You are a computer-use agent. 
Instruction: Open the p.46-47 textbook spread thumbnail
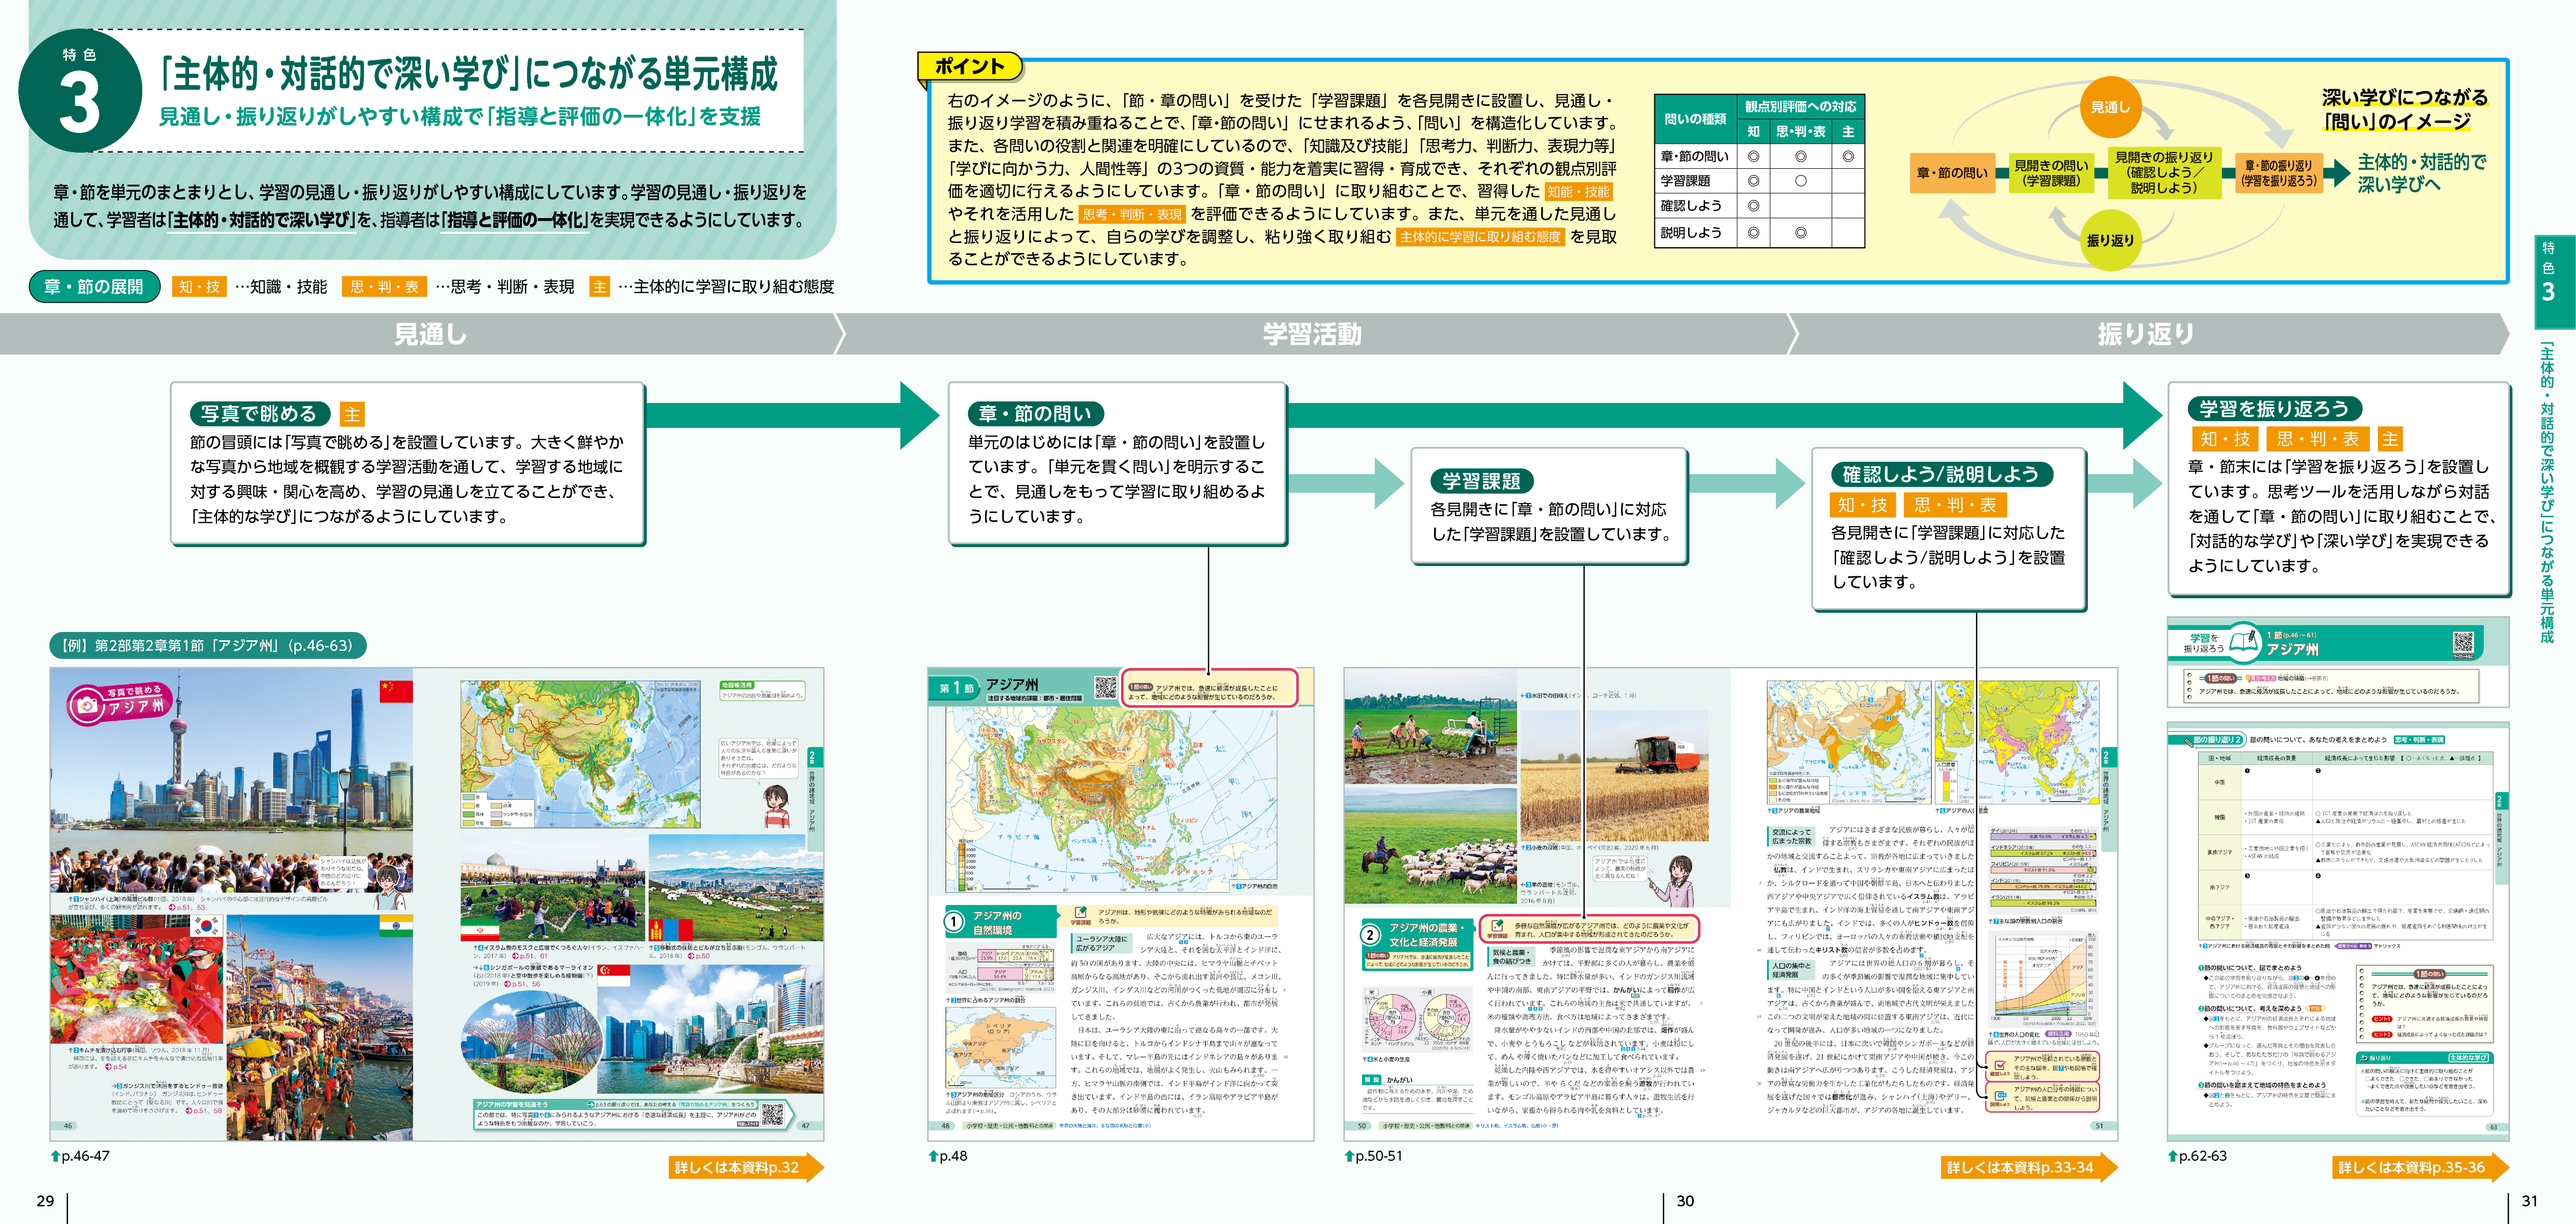pyautogui.click(x=437, y=905)
